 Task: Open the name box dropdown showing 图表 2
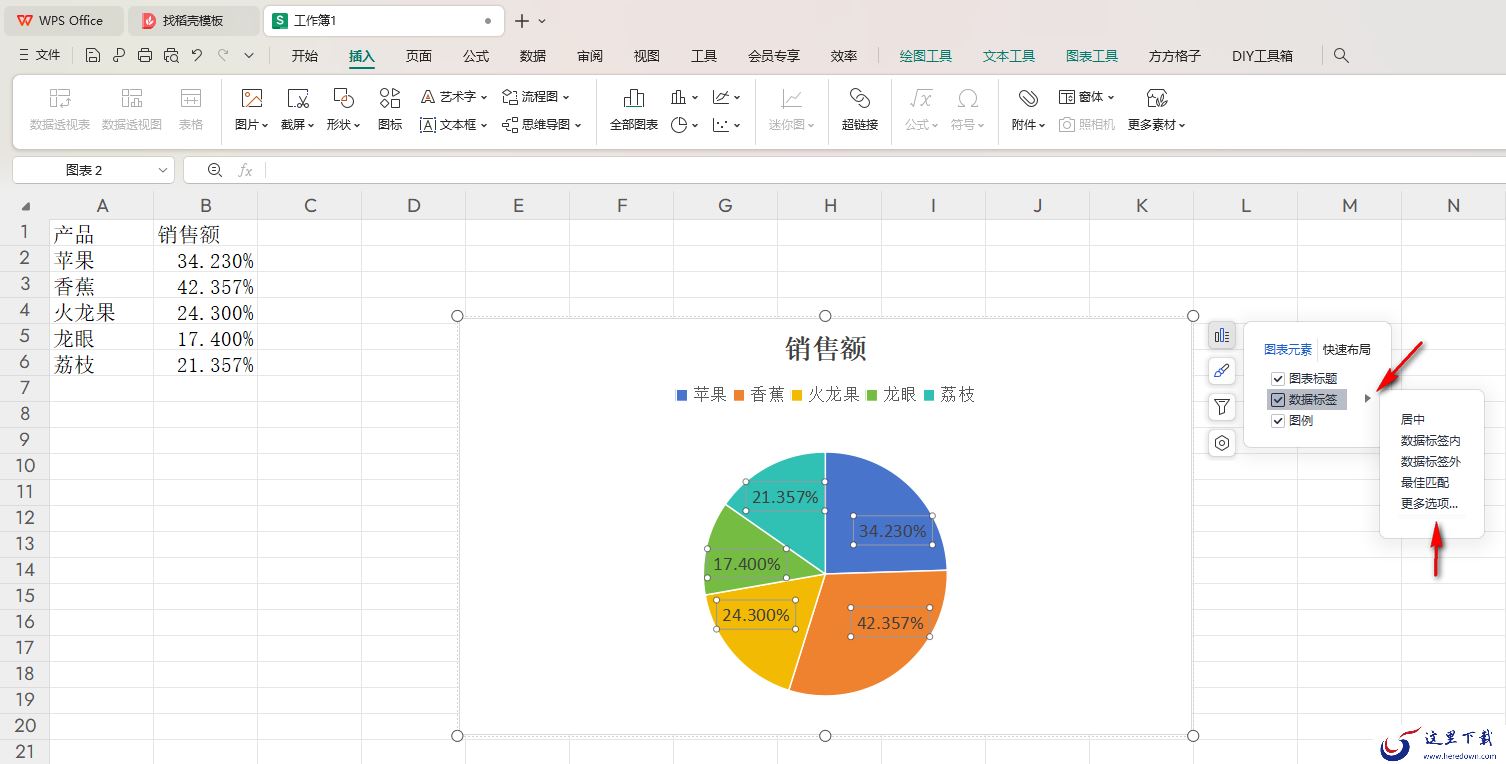coord(162,170)
